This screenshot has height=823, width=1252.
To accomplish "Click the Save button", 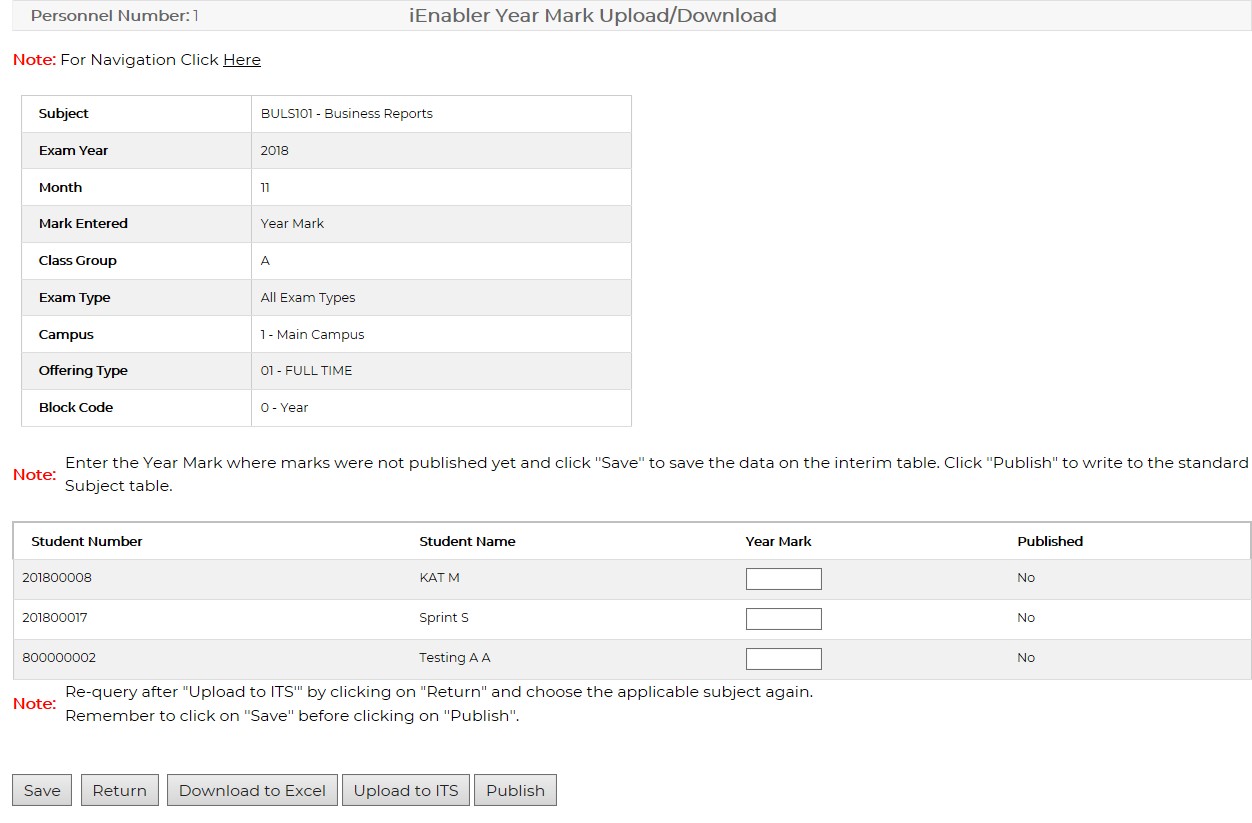I will (41, 790).
